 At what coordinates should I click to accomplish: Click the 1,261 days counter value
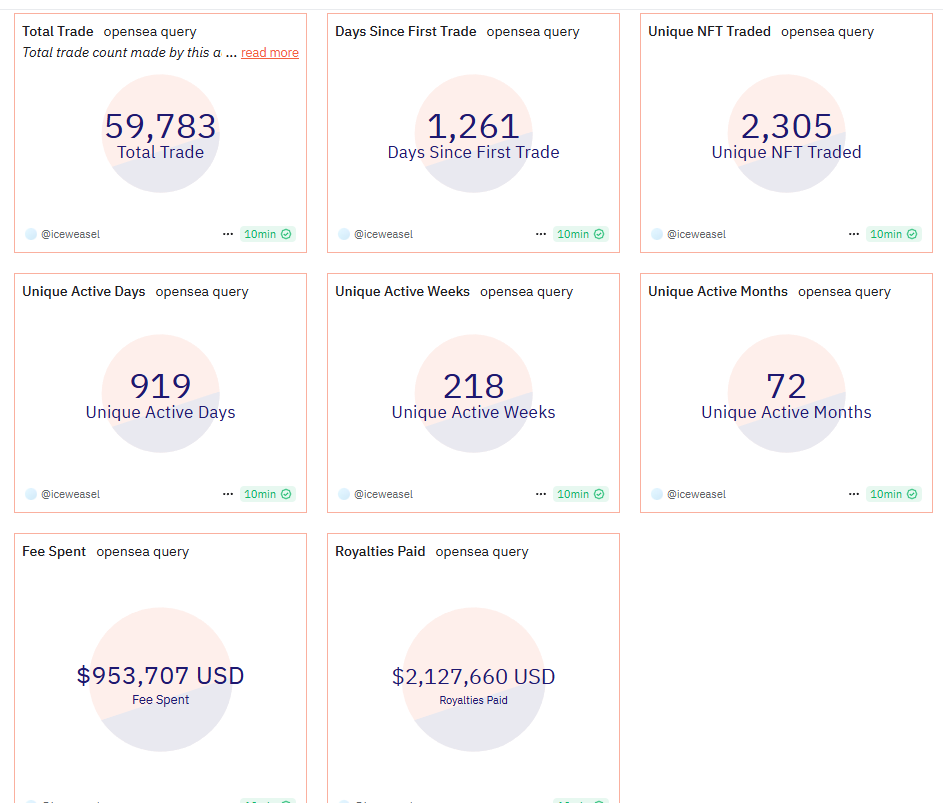click(473, 126)
